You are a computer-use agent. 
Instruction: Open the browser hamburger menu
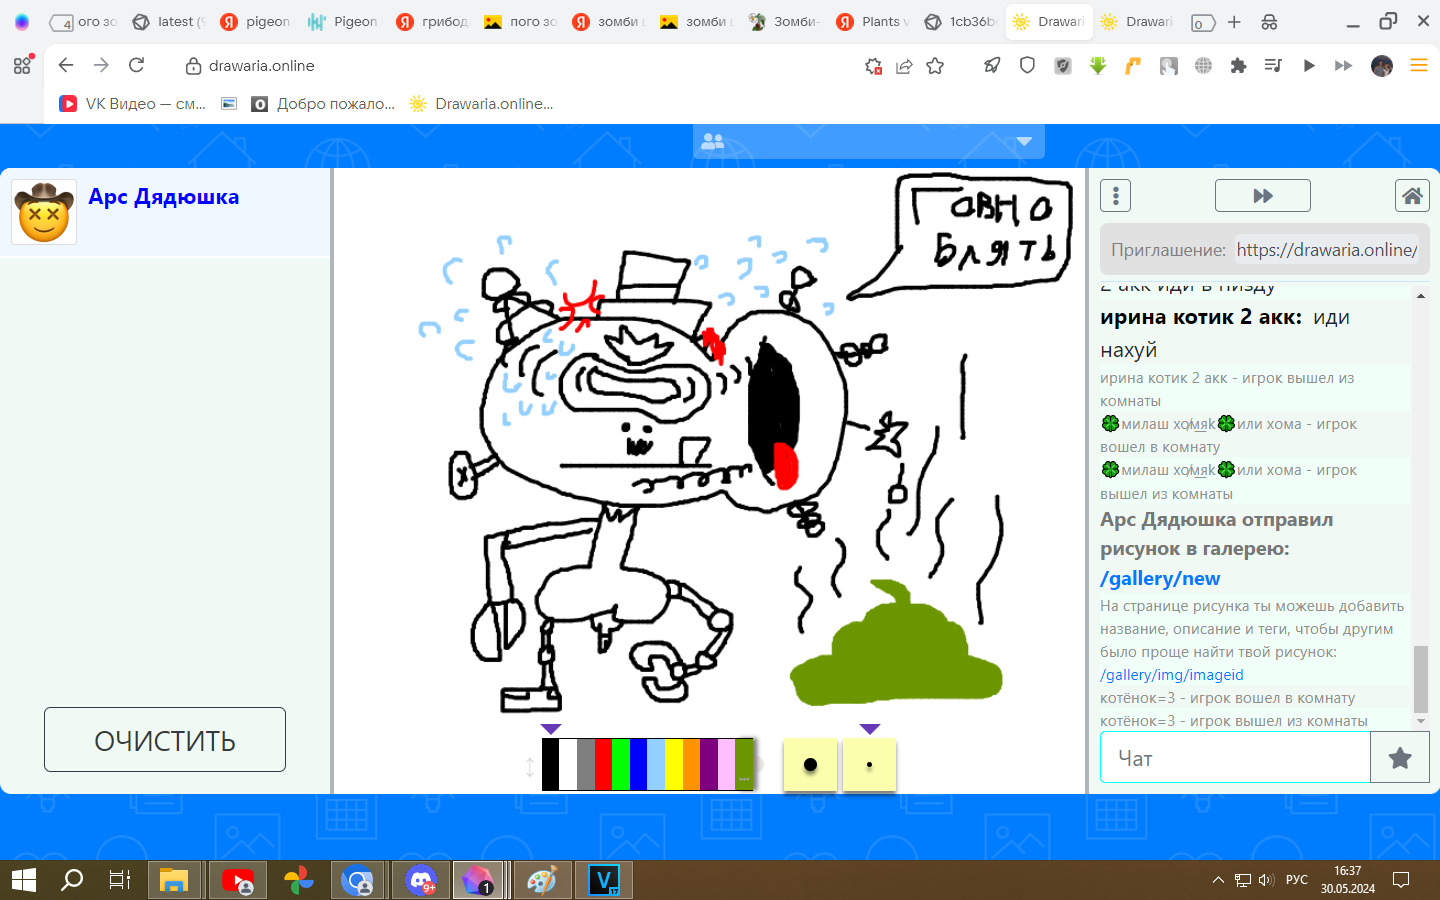coord(1418,66)
